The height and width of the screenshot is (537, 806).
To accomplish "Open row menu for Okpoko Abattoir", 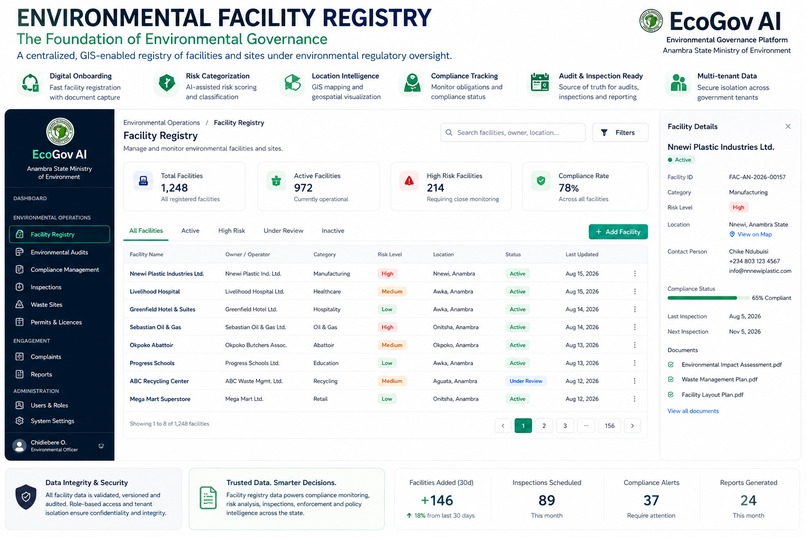I will point(635,345).
